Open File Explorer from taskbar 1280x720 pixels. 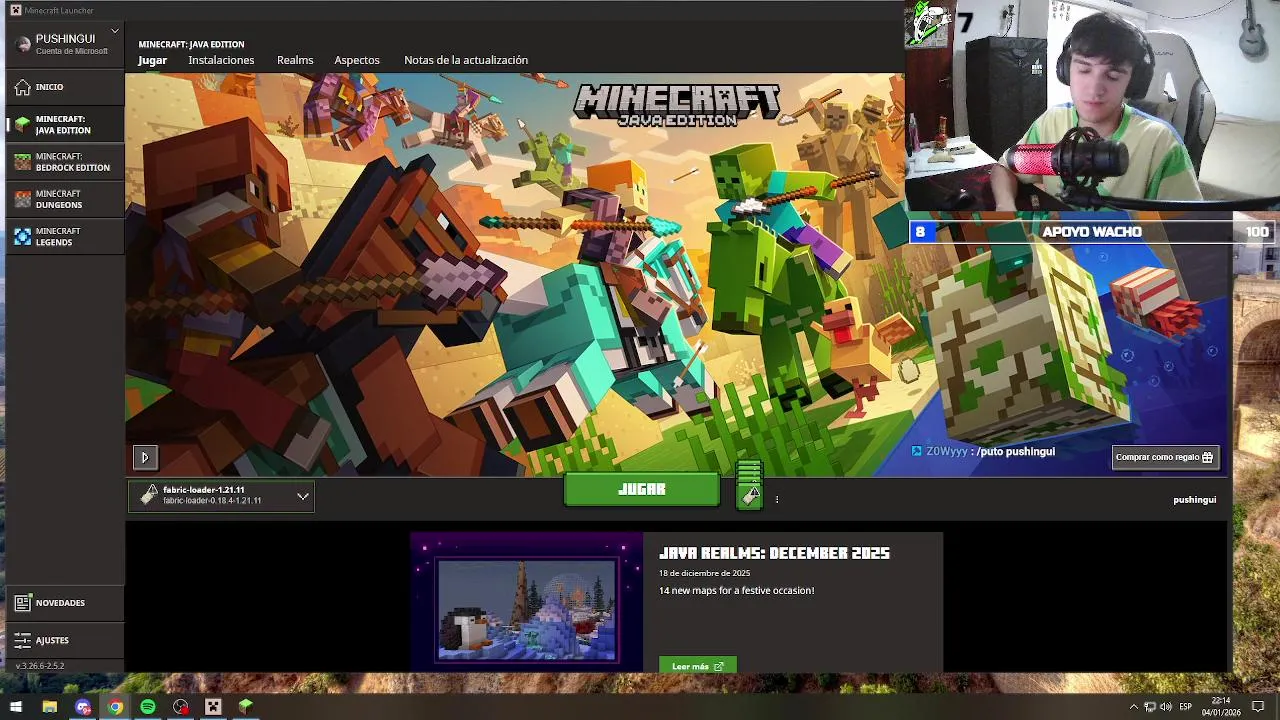coord(50,707)
